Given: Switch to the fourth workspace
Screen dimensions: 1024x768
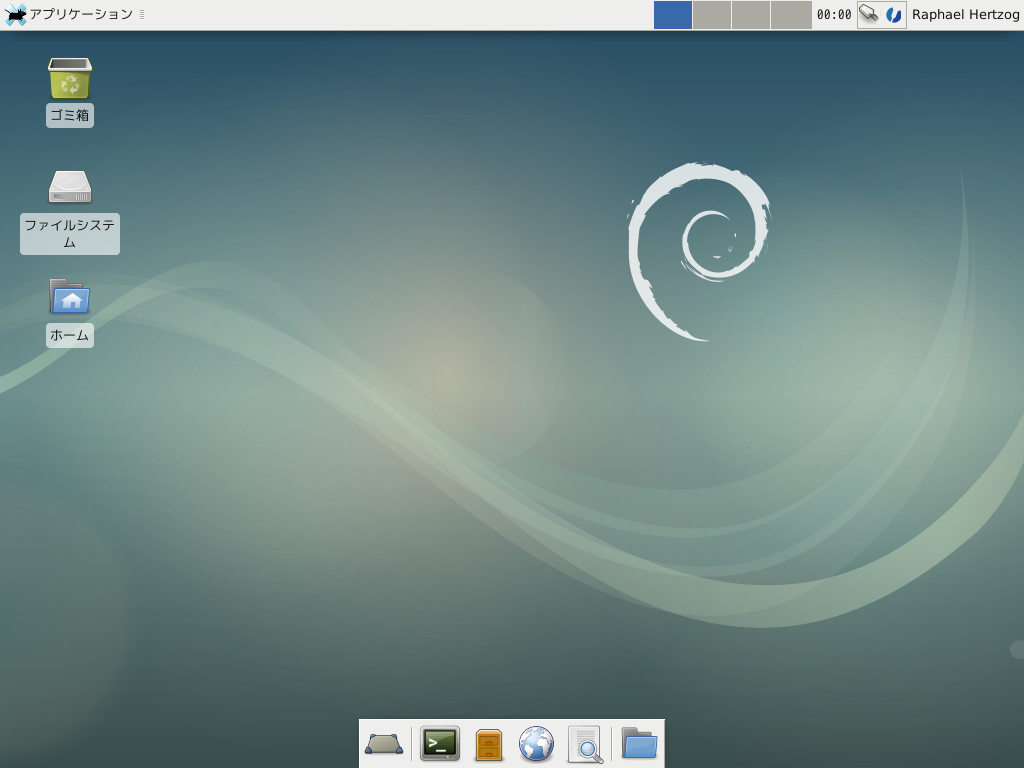Looking at the screenshot, I should tap(791, 14).
